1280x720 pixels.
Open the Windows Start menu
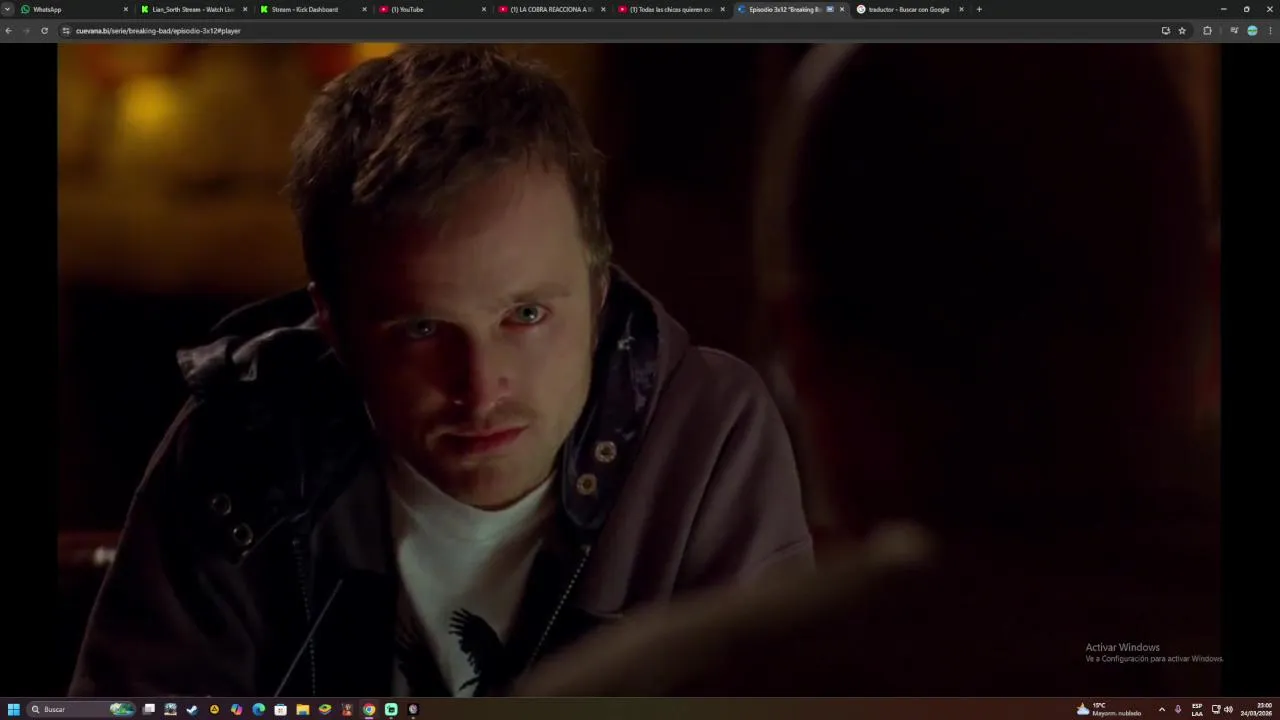pos(14,709)
